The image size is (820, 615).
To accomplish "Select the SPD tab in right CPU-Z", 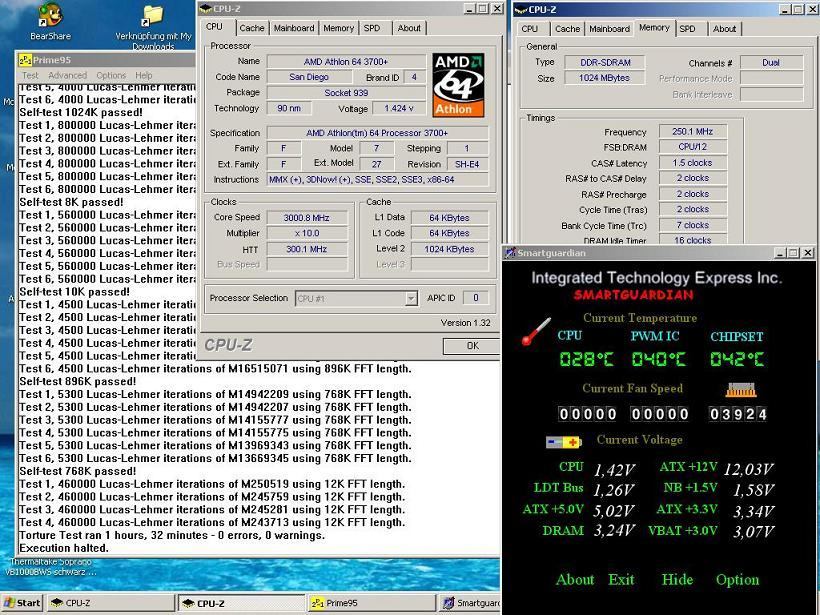I will [x=687, y=29].
